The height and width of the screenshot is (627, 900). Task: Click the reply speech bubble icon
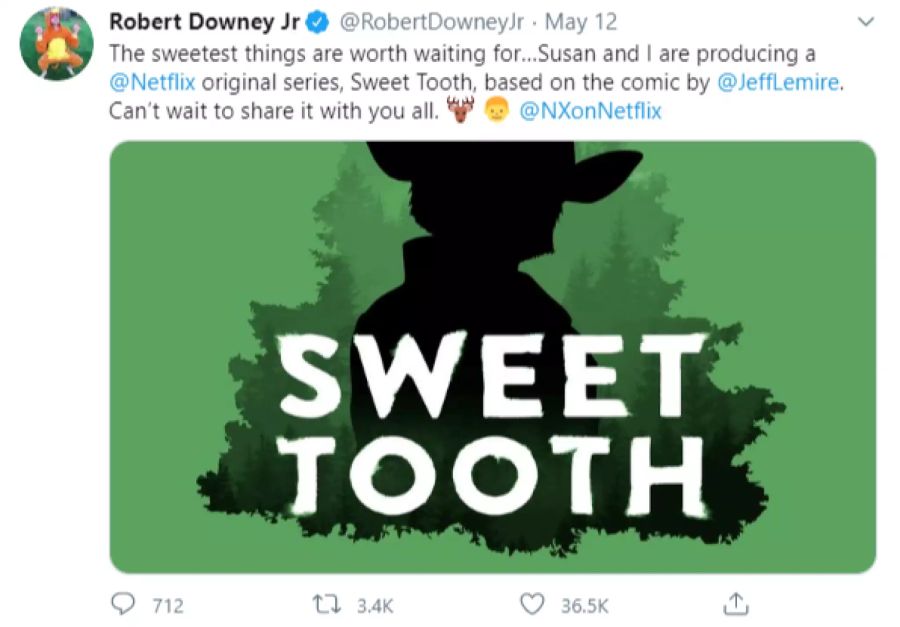[124, 605]
